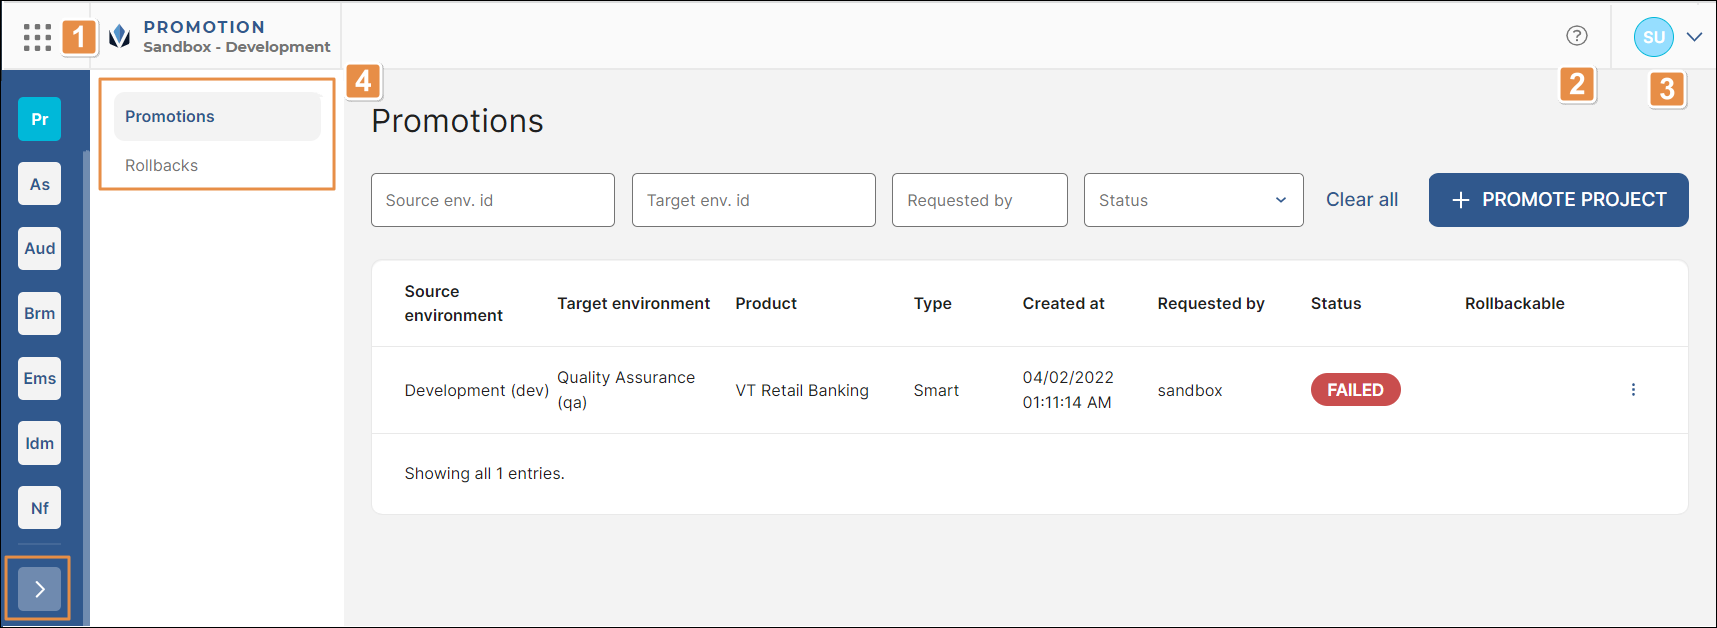Go to the Ems sidebar product

point(39,379)
